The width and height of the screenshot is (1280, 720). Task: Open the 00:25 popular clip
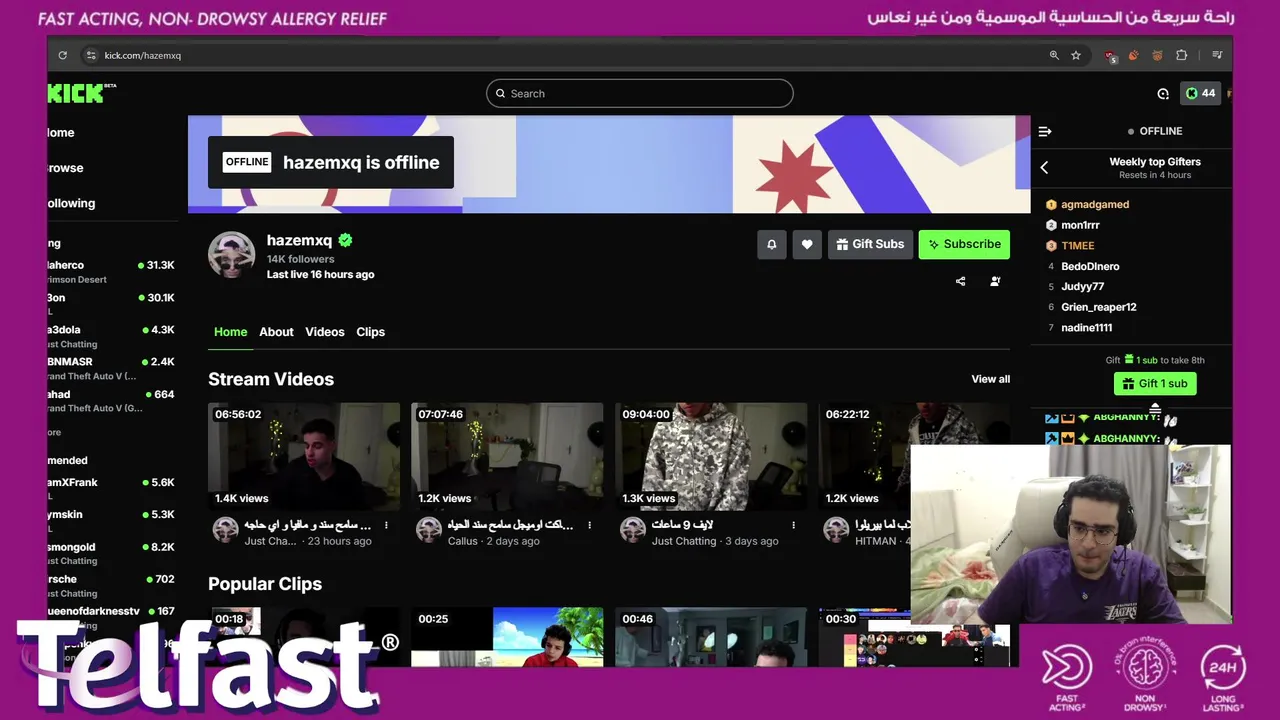click(507, 637)
